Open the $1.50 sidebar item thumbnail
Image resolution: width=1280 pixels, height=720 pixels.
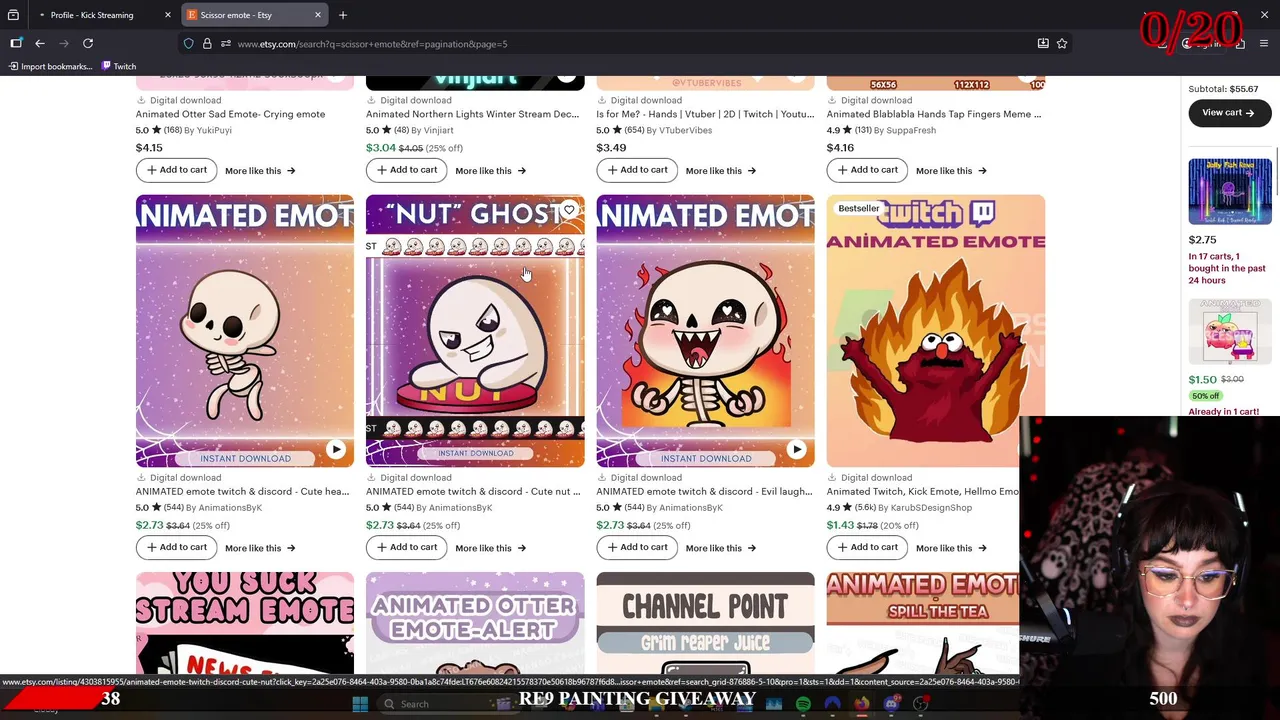tap(1230, 331)
